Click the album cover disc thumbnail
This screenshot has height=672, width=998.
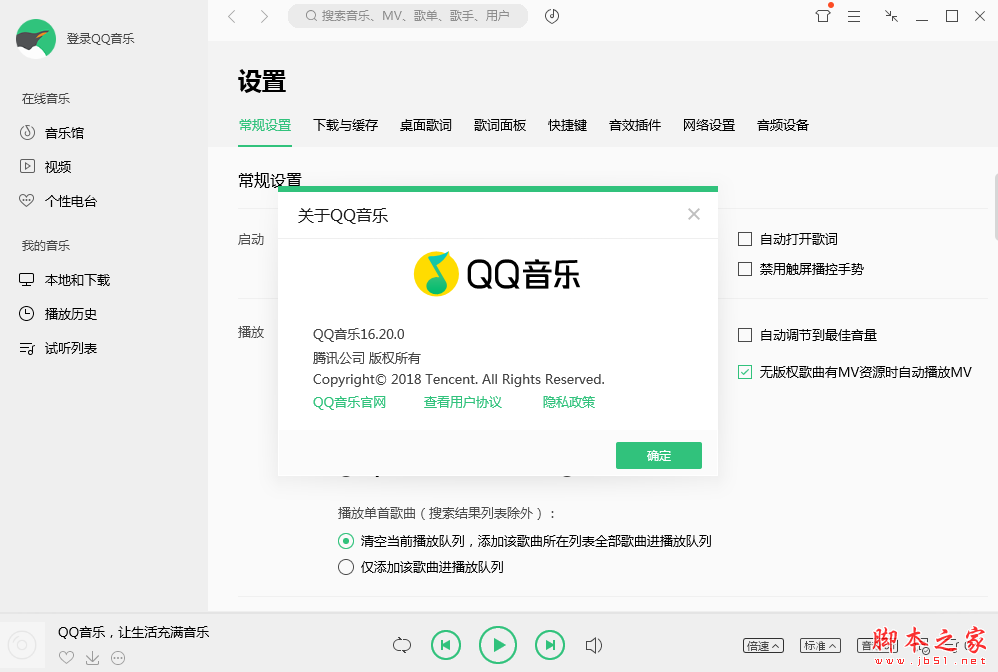[22, 645]
